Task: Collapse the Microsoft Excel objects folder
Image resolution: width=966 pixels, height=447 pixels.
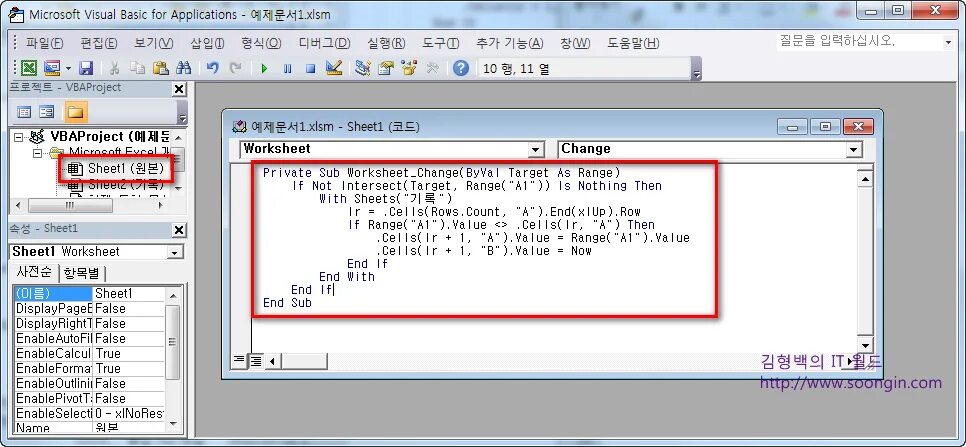Action: click(x=37, y=152)
